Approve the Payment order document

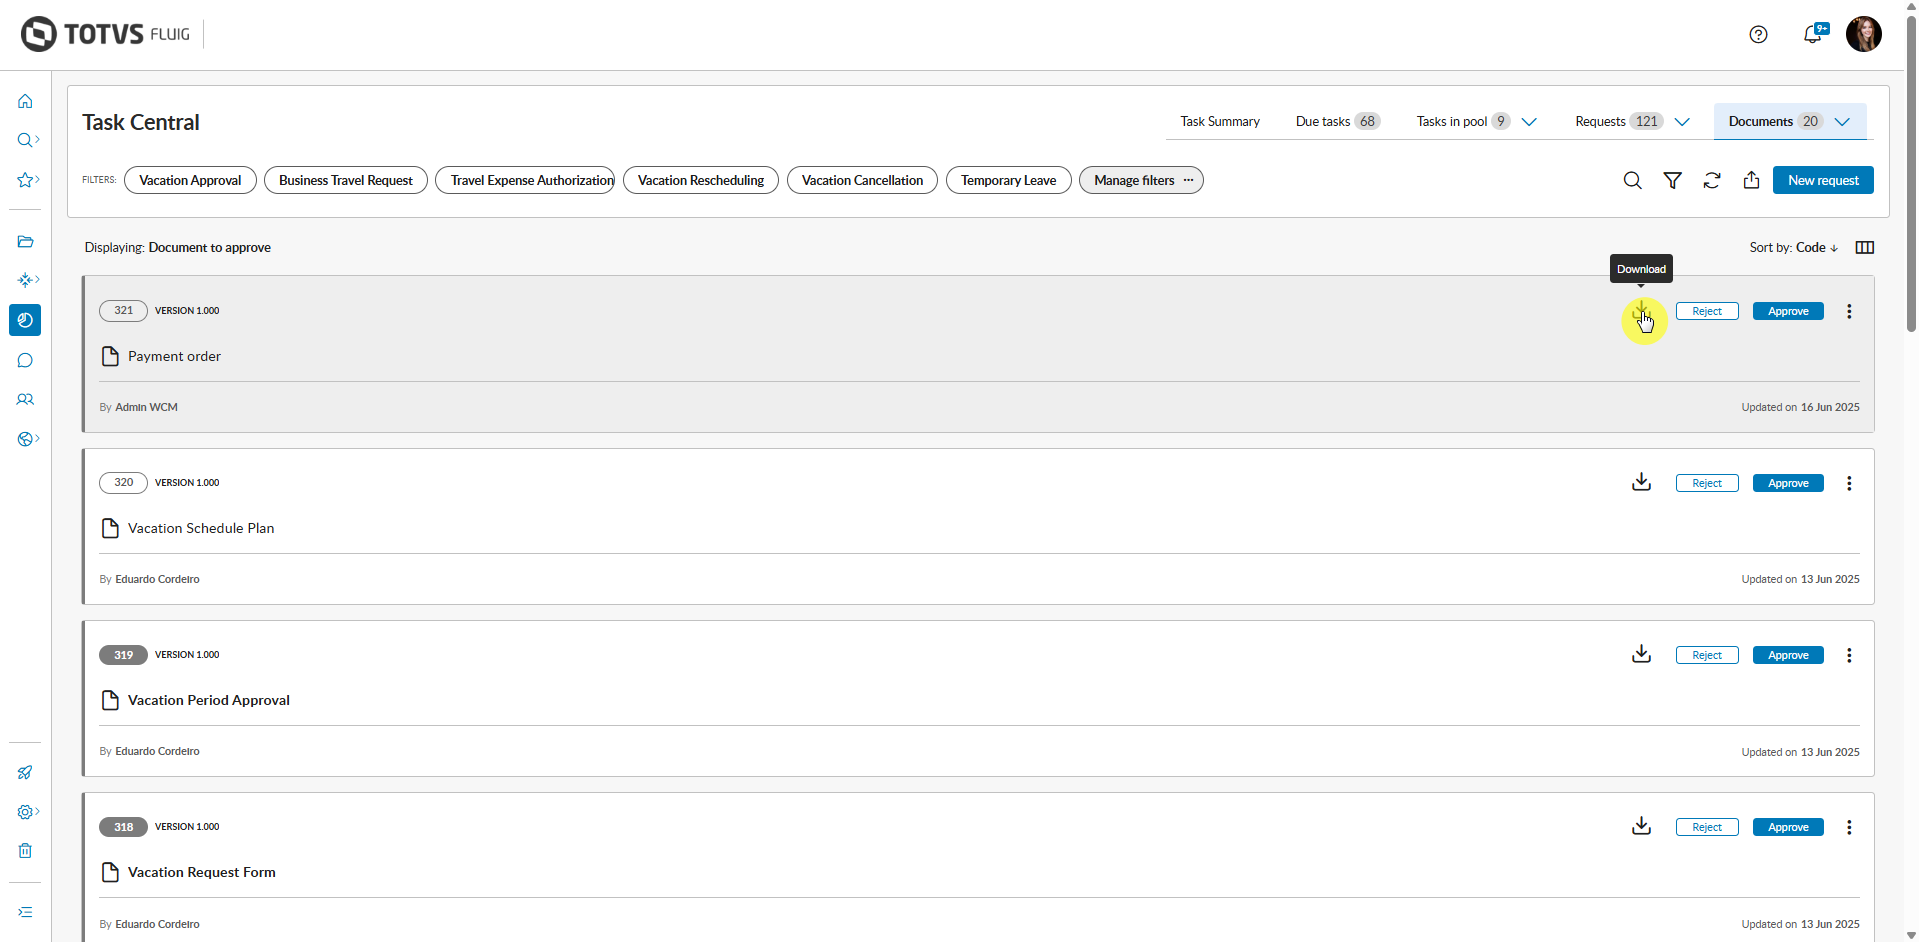[1787, 312]
